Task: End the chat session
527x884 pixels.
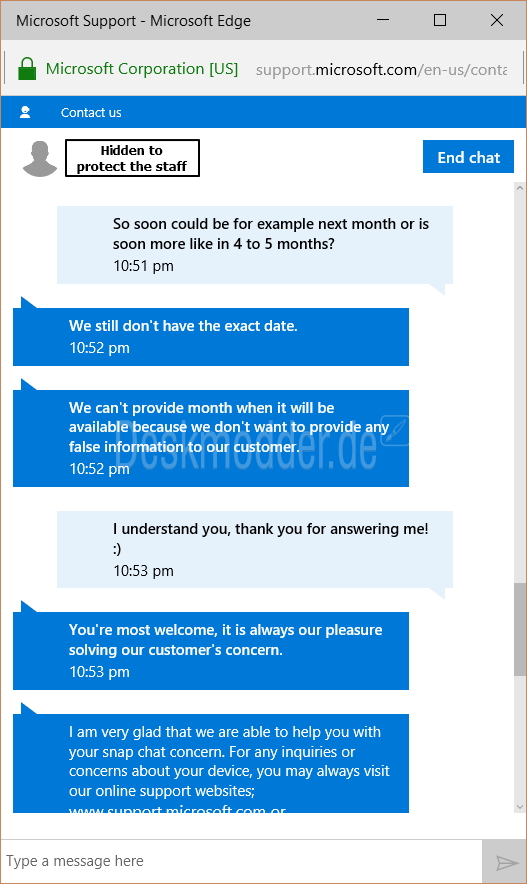Action: 468,157
